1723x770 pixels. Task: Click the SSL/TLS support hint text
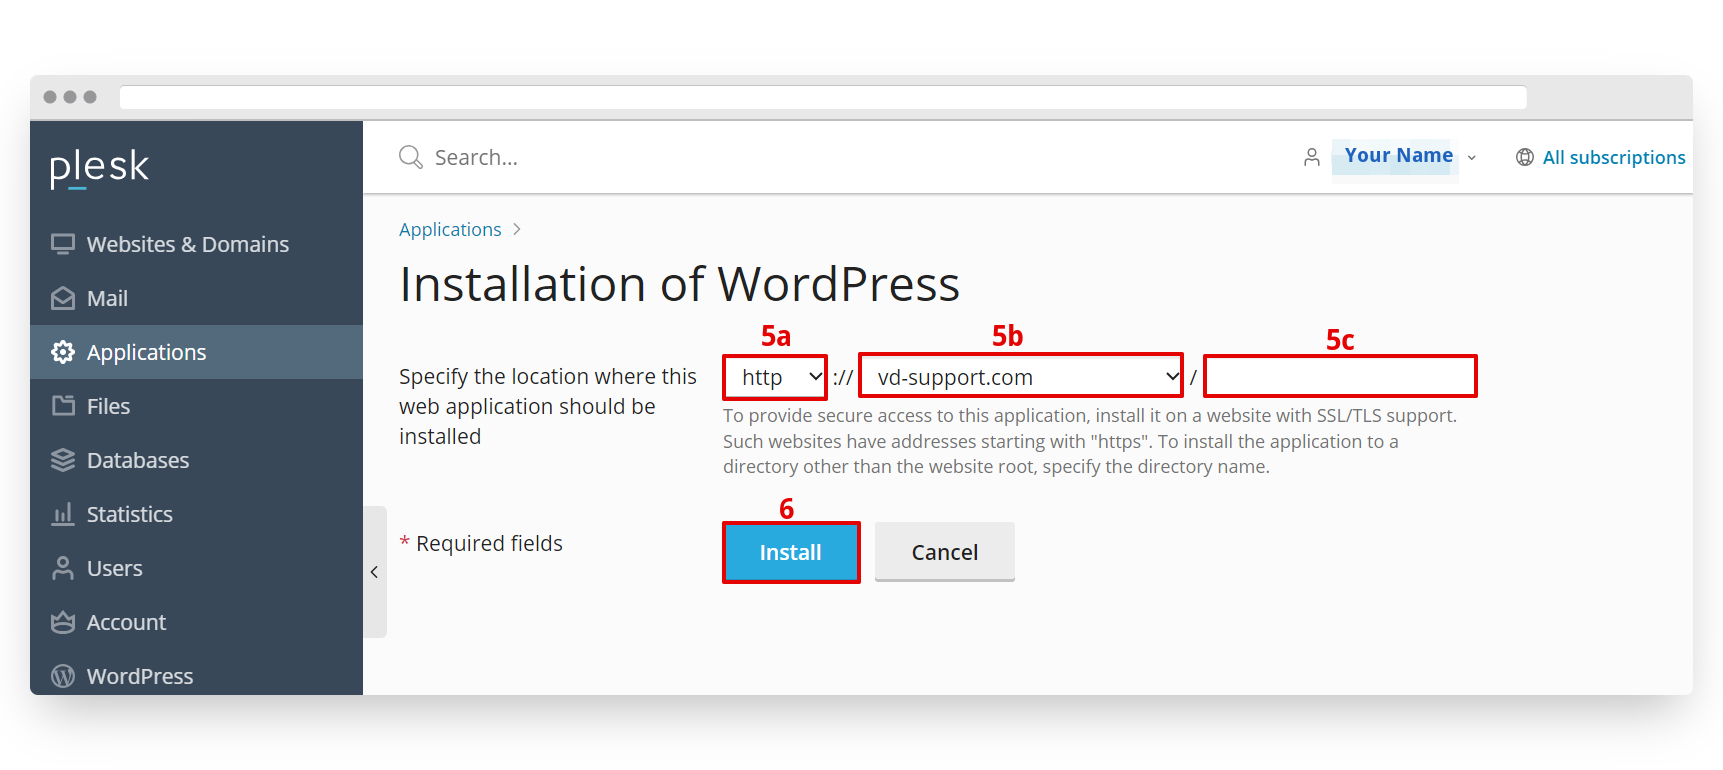click(x=1090, y=441)
